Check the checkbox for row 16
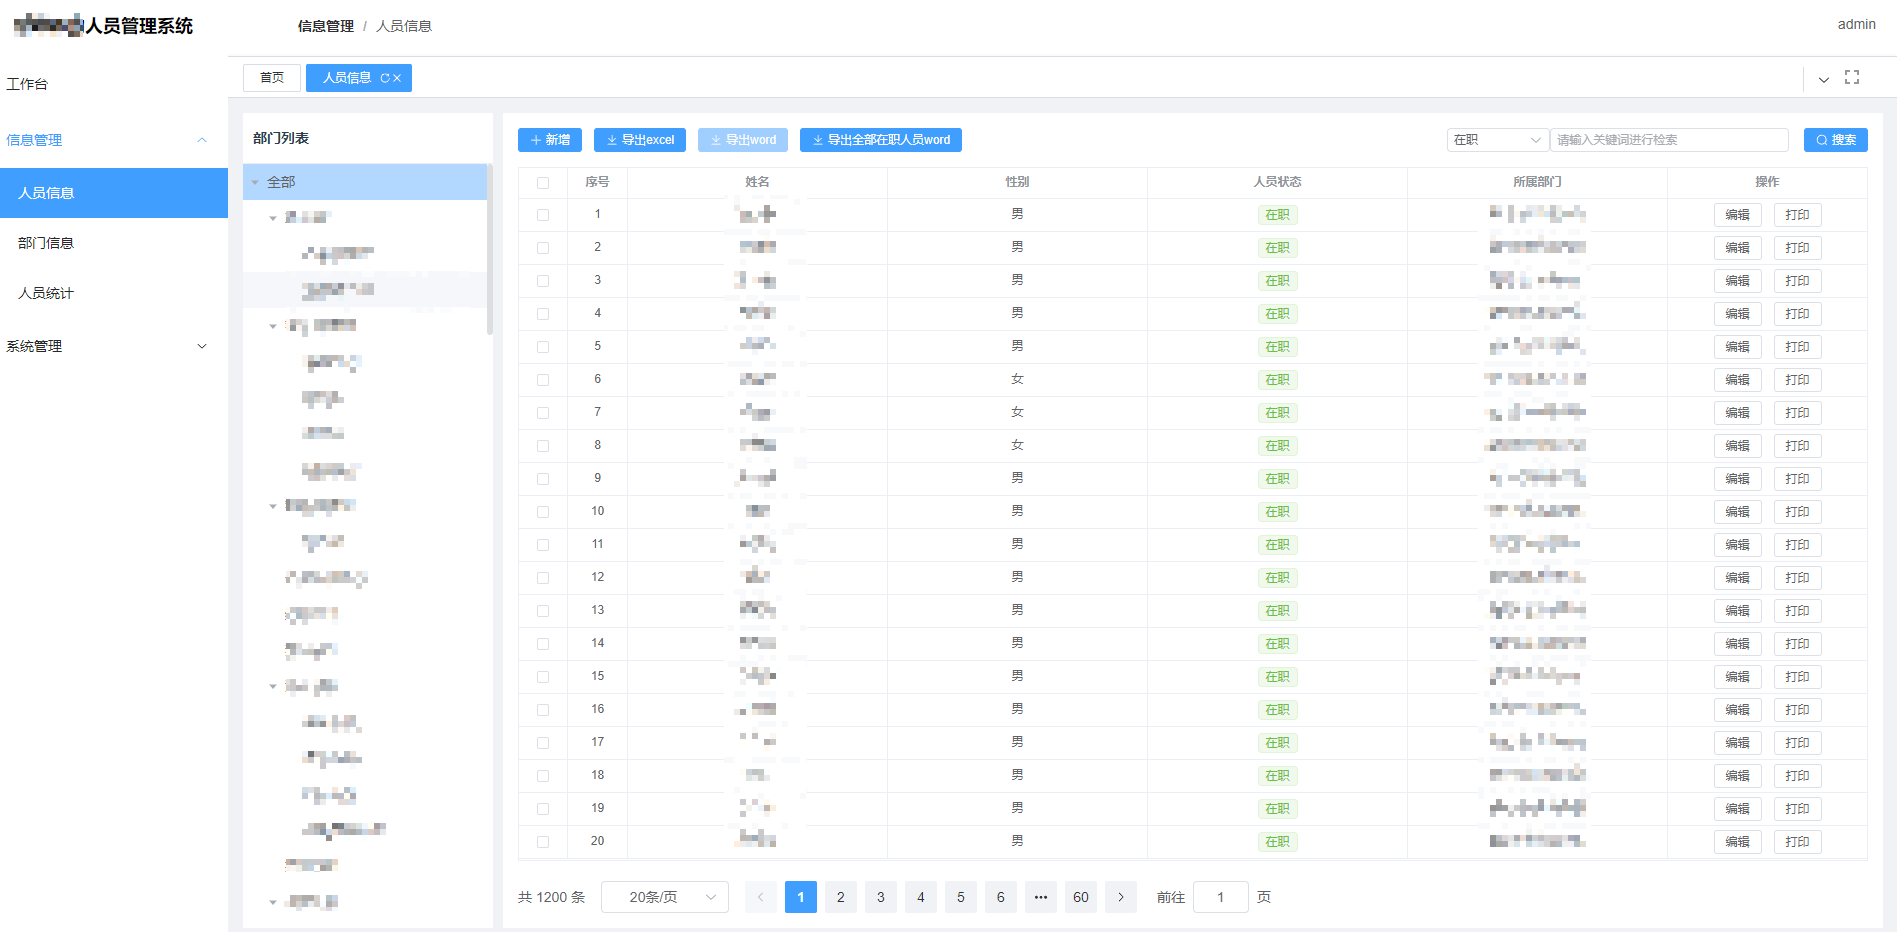Image resolution: width=1897 pixels, height=932 pixels. tap(543, 710)
